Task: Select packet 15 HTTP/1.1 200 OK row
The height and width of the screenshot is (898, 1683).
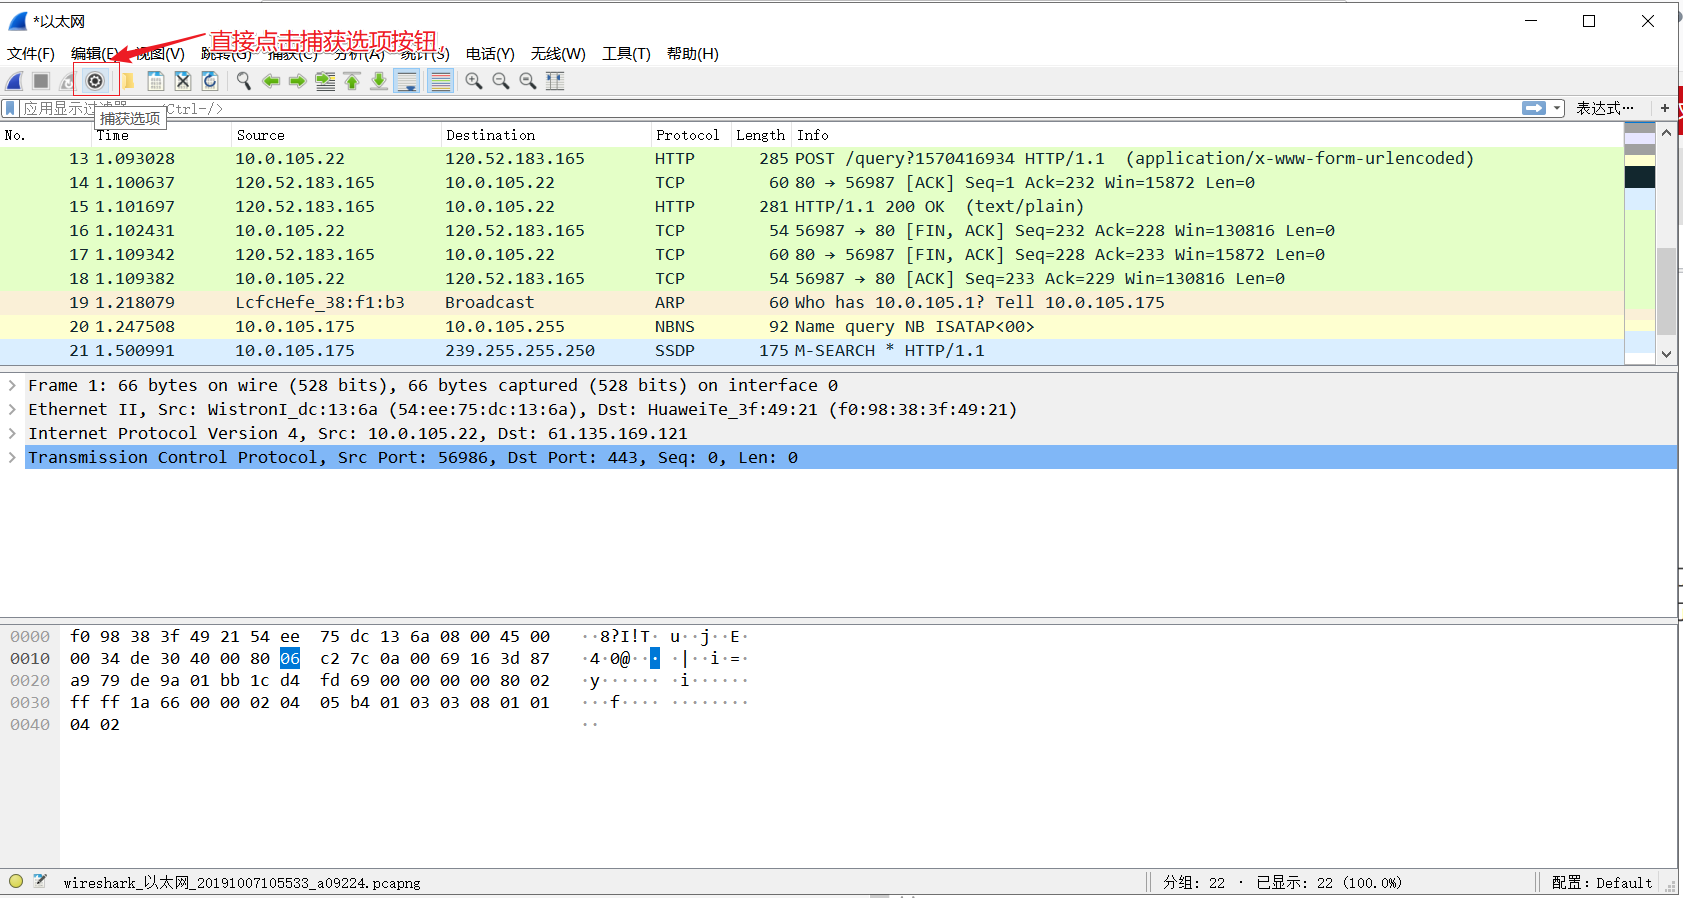Action: point(812,206)
